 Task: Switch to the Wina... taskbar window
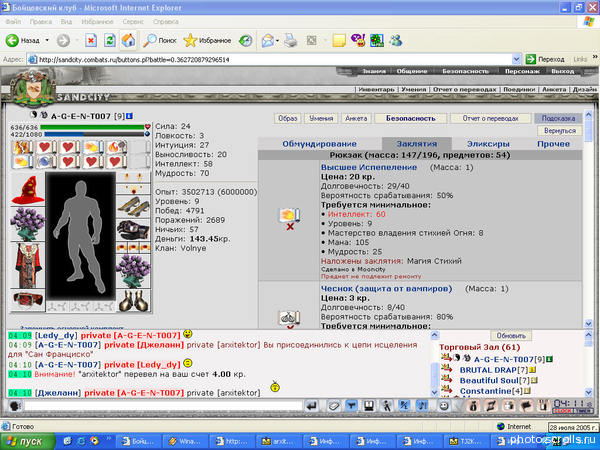click(186, 441)
